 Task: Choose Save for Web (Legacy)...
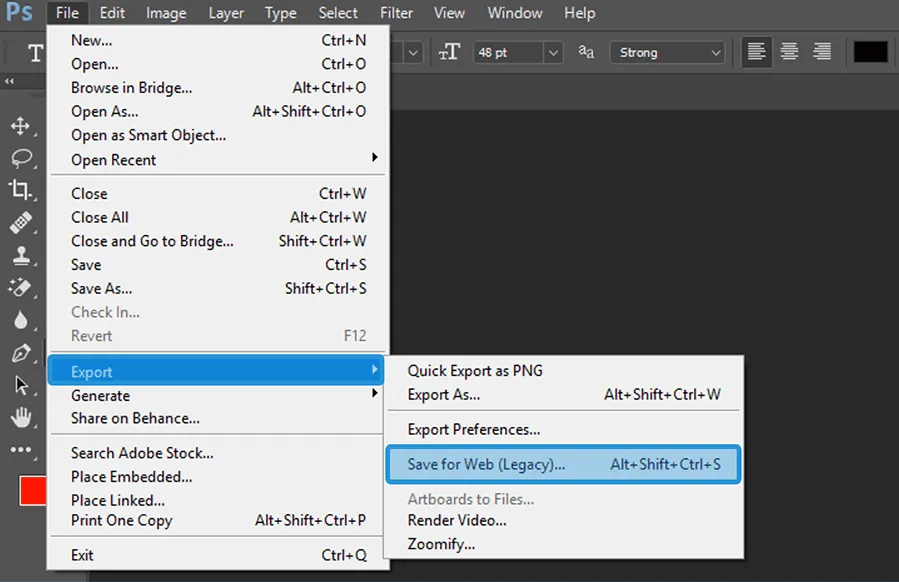(564, 464)
